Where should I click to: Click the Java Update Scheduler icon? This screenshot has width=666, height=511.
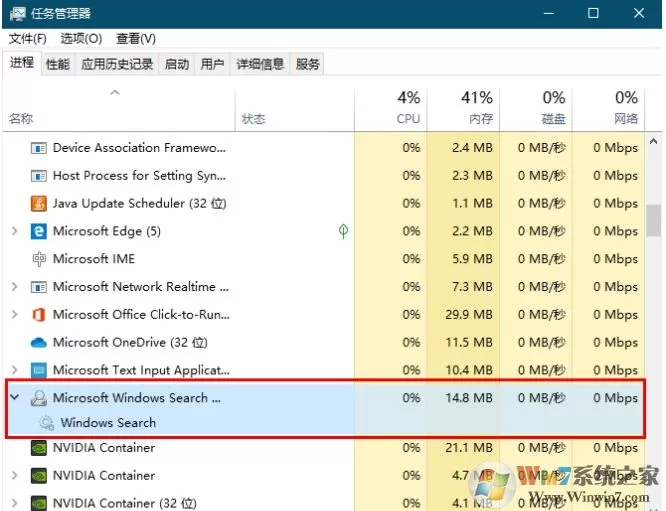(x=39, y=203)
